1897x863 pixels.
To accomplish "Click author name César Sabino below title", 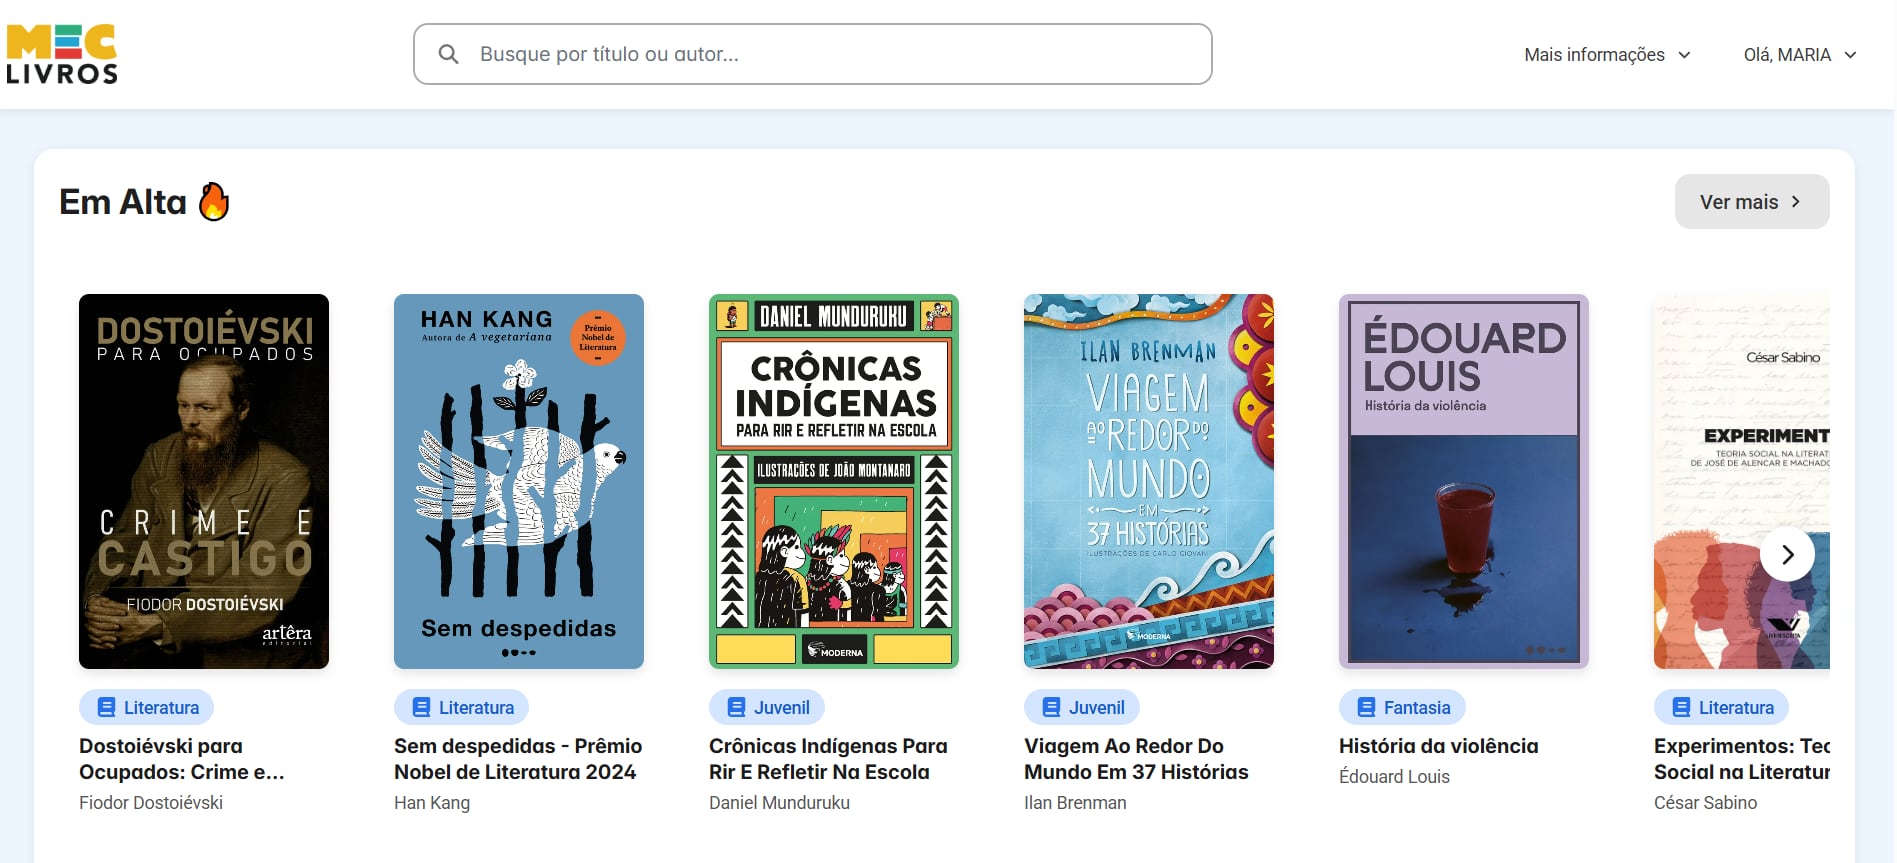I will tap(1705, 802).
